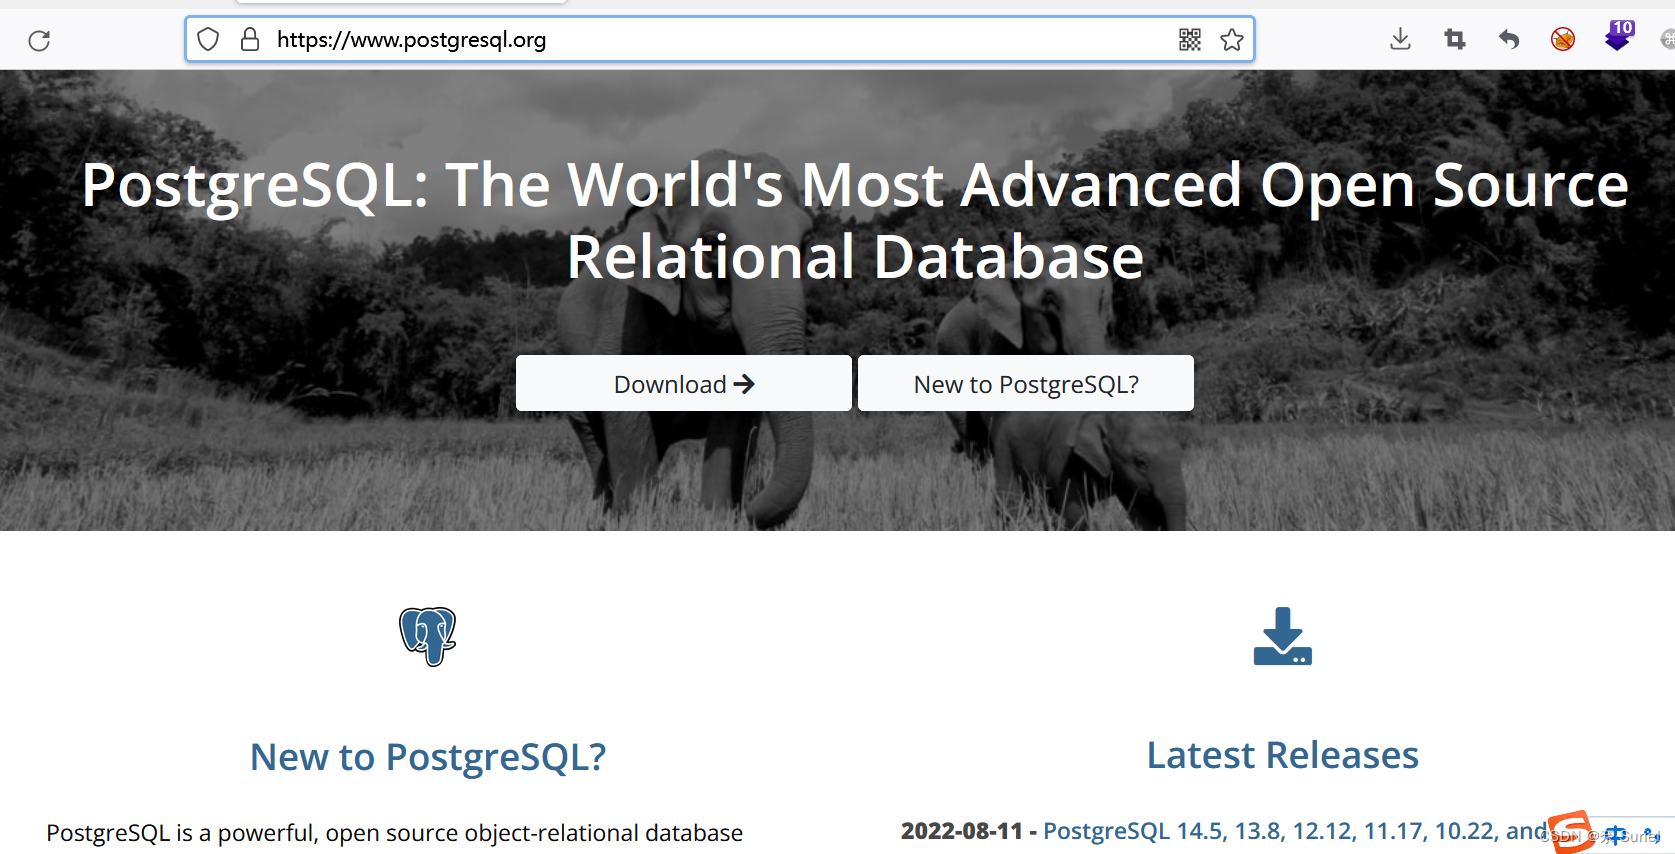Click the hero banner's New to PostgreSQL? button
This screenshot has width=1675, height=854.
pyautogui.click(x=1026, y=384)
